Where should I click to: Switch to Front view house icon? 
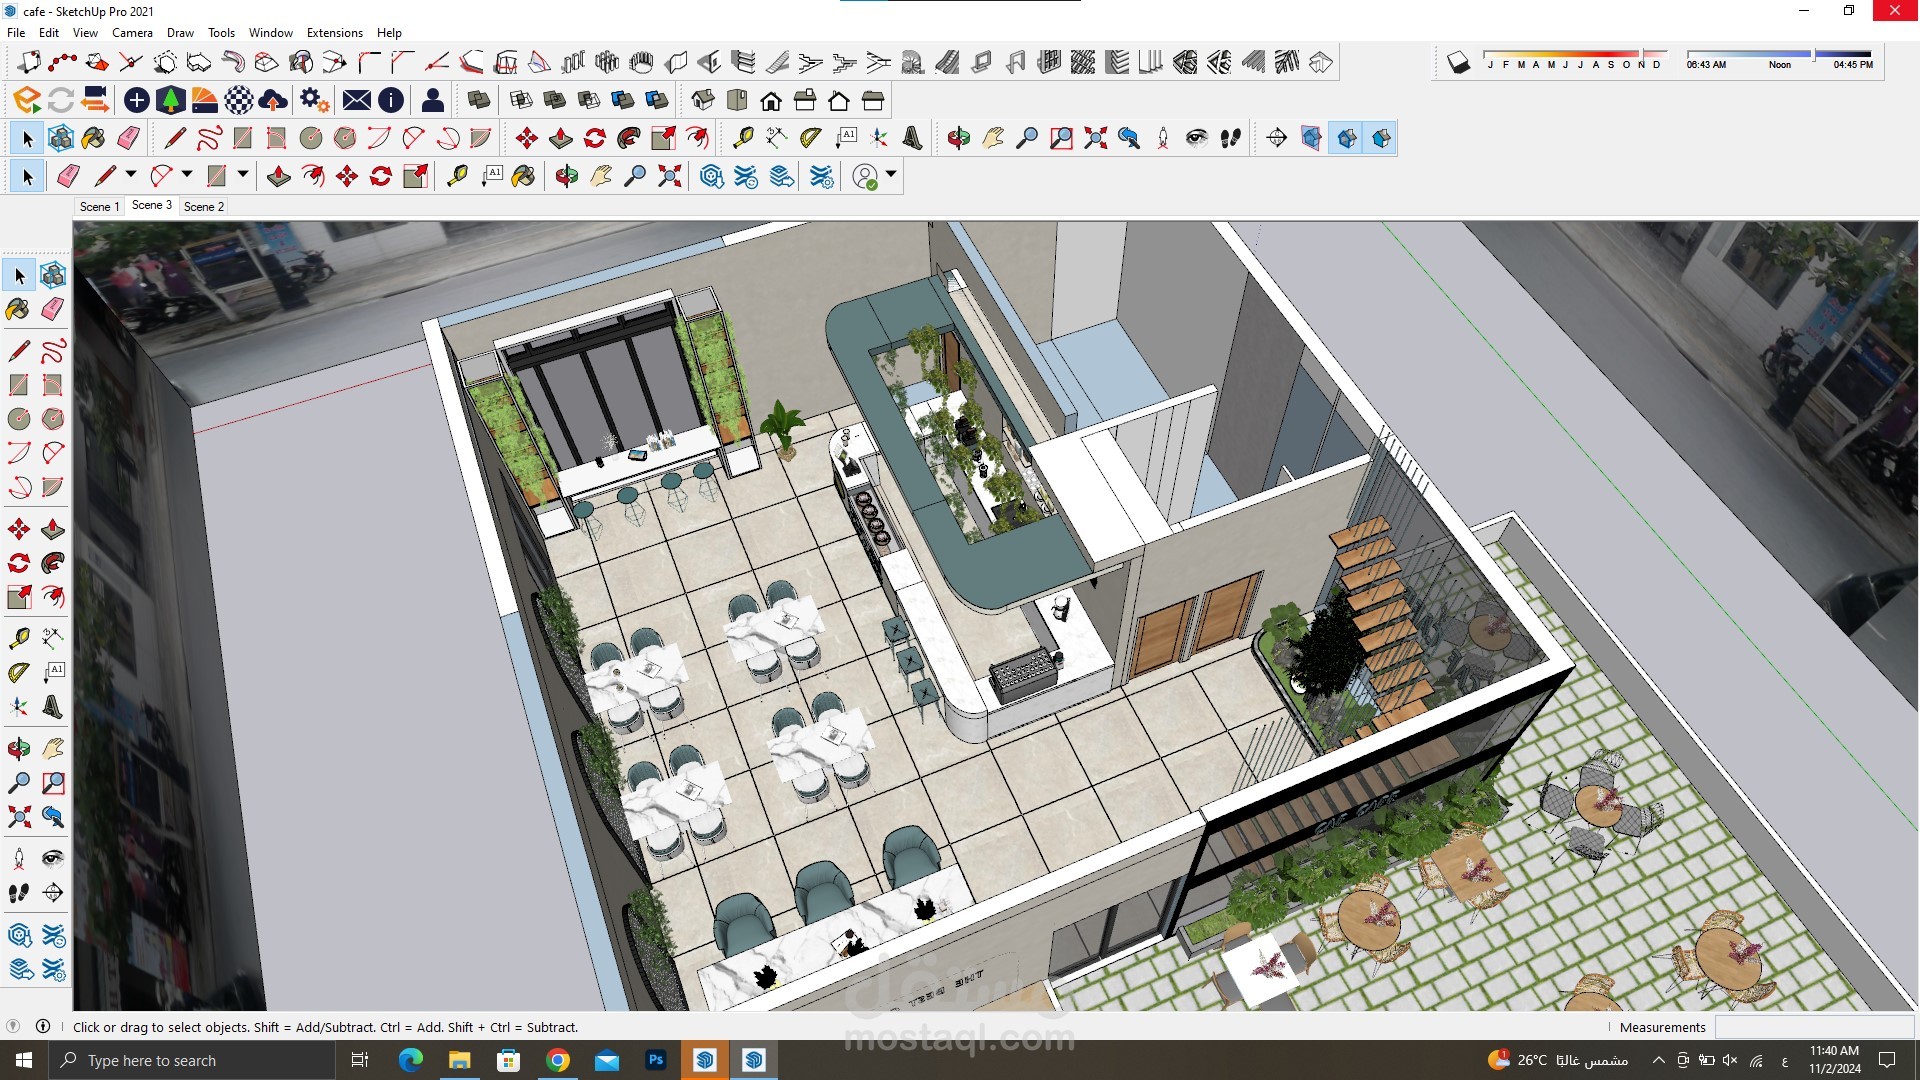(x=771, y=100)
